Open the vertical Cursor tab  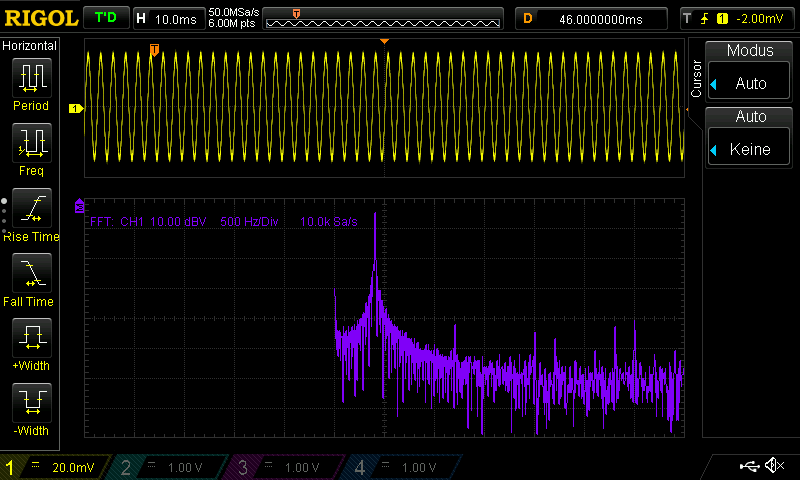click(696, 79)
